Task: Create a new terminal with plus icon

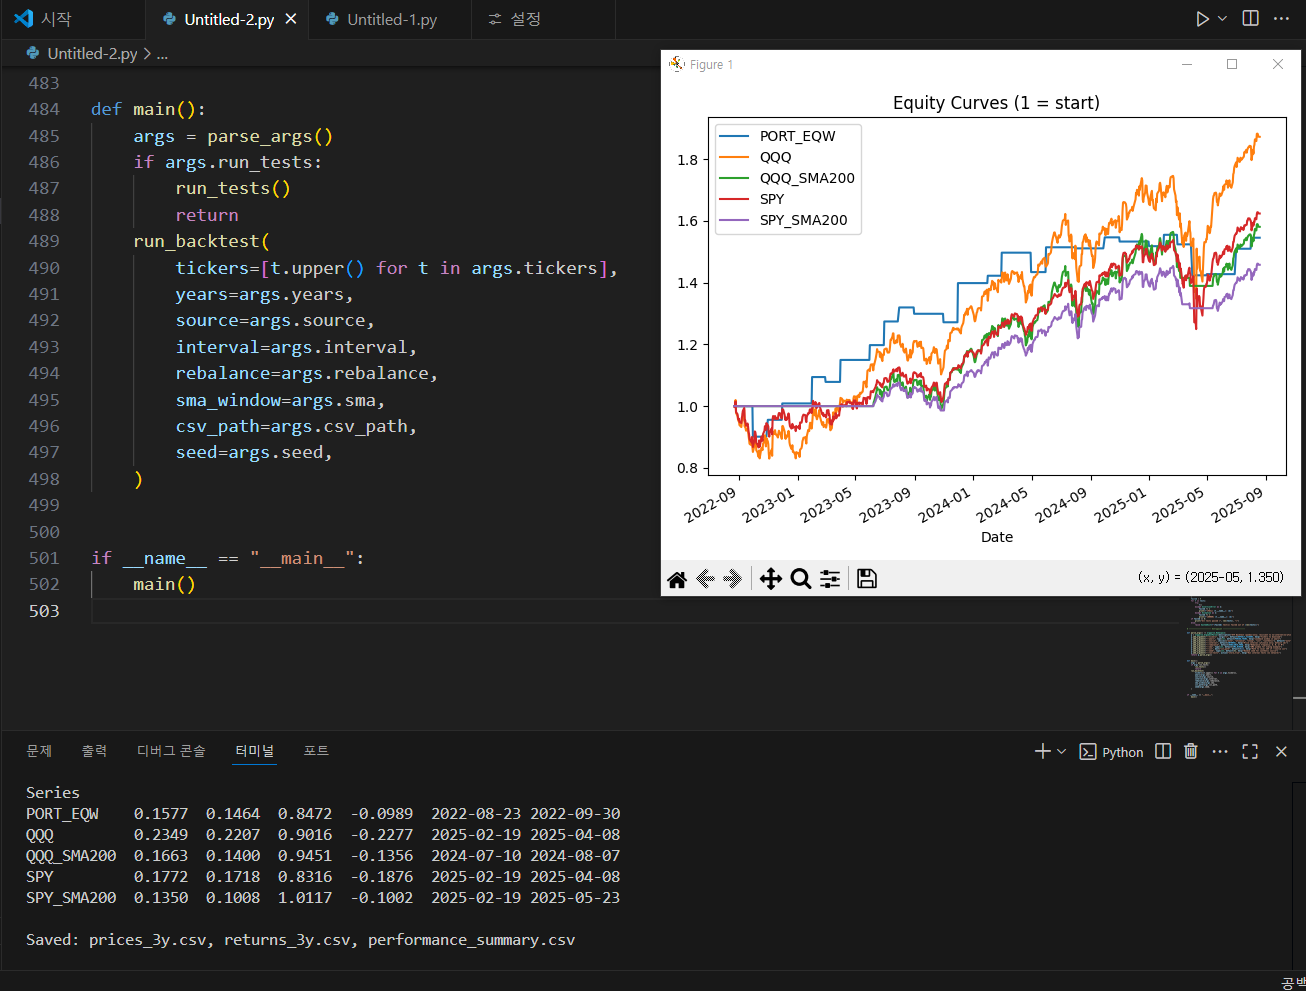Action: (x=1042, y=751)
